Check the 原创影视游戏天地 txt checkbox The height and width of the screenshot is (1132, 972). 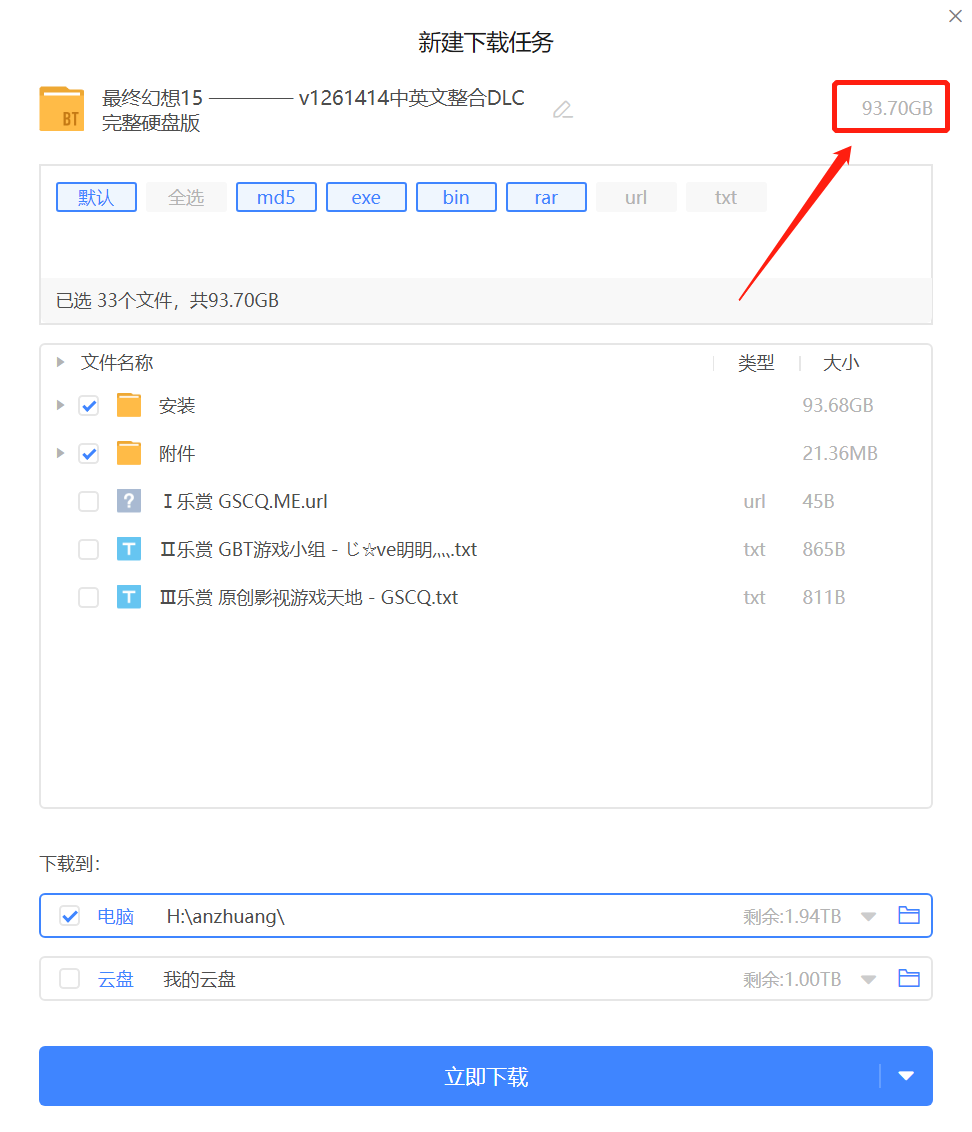click(89, 597)
